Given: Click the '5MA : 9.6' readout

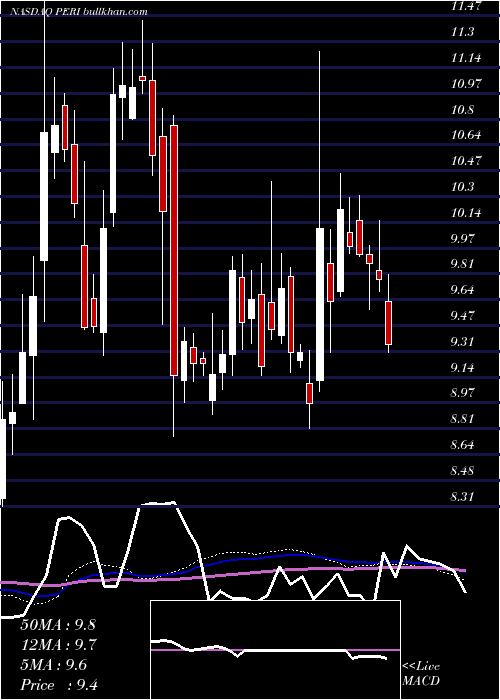Looking at the screenshot, I should tap(54, 665).
